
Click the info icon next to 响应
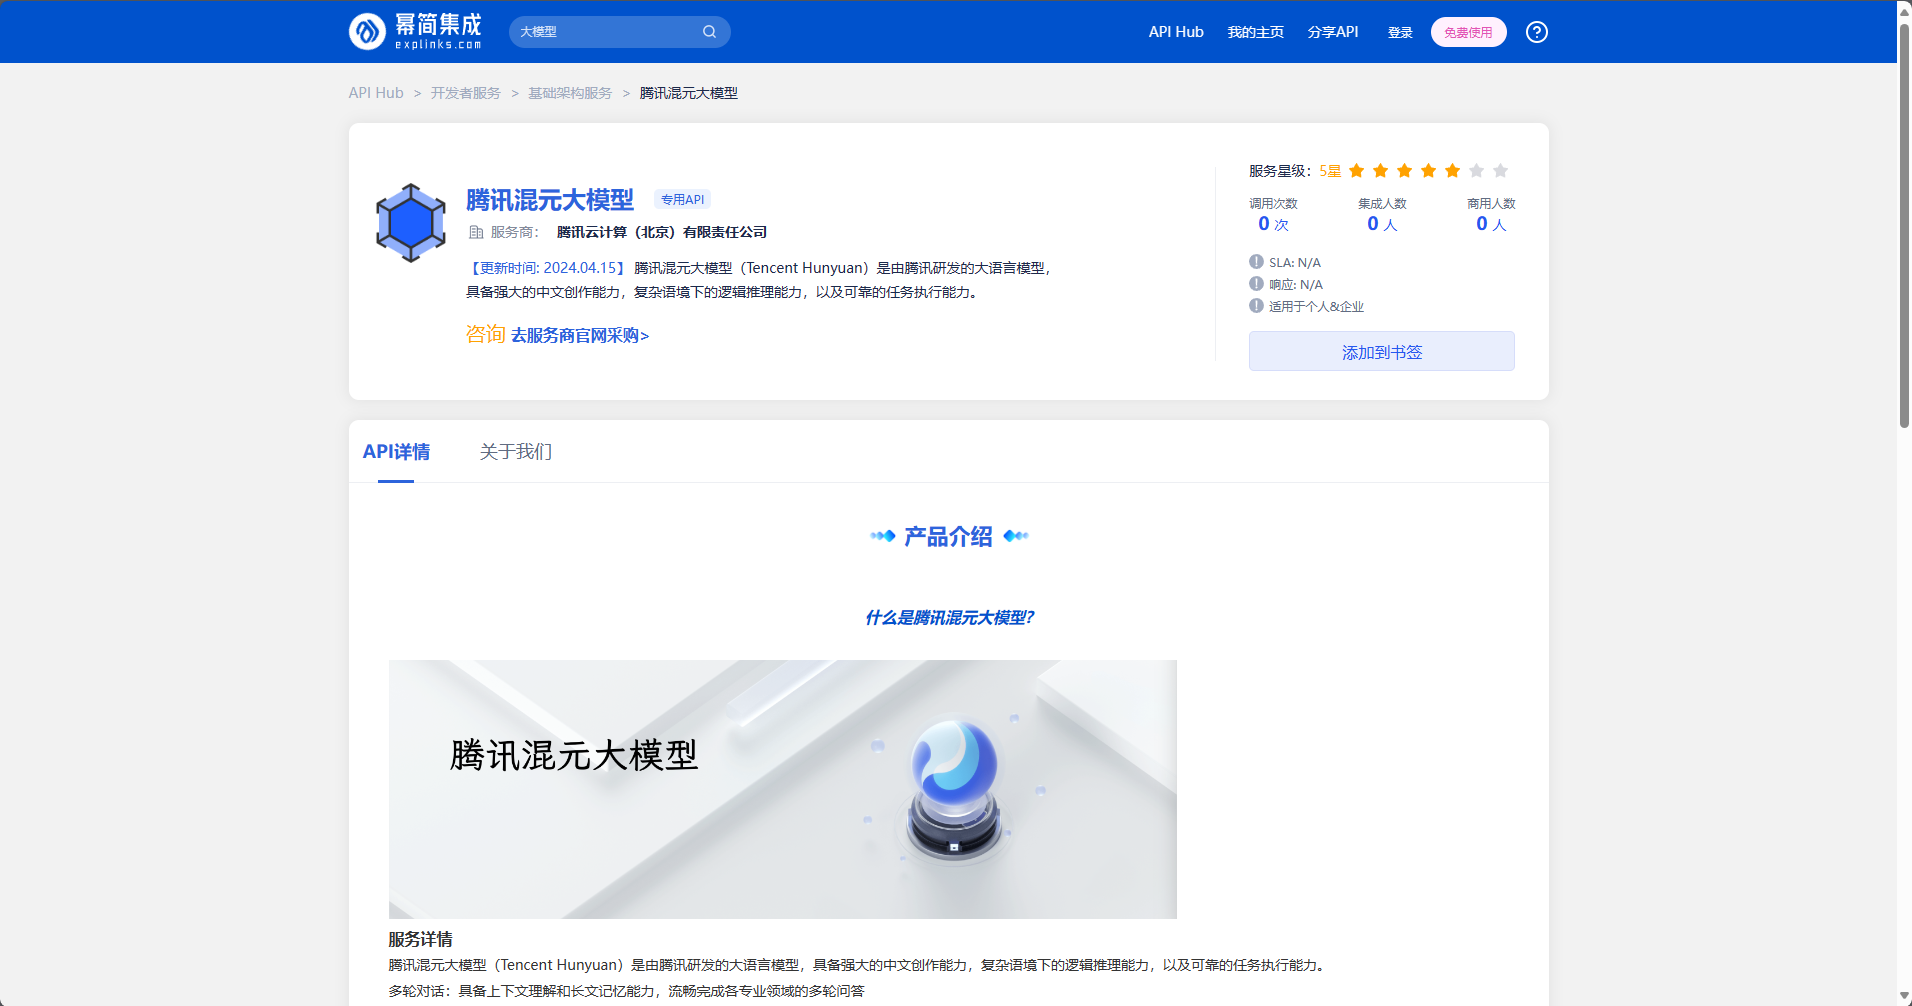point(1256,284)
